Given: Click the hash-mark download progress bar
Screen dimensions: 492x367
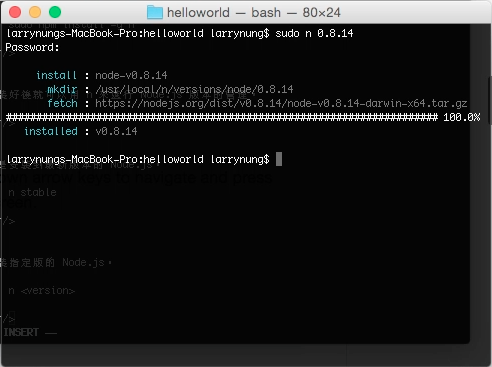Looking at the screenshot, I should pos(222,117).
